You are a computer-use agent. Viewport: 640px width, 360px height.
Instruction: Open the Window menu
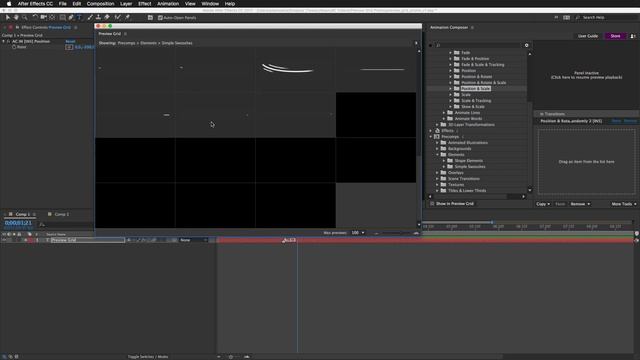[210, 4]
